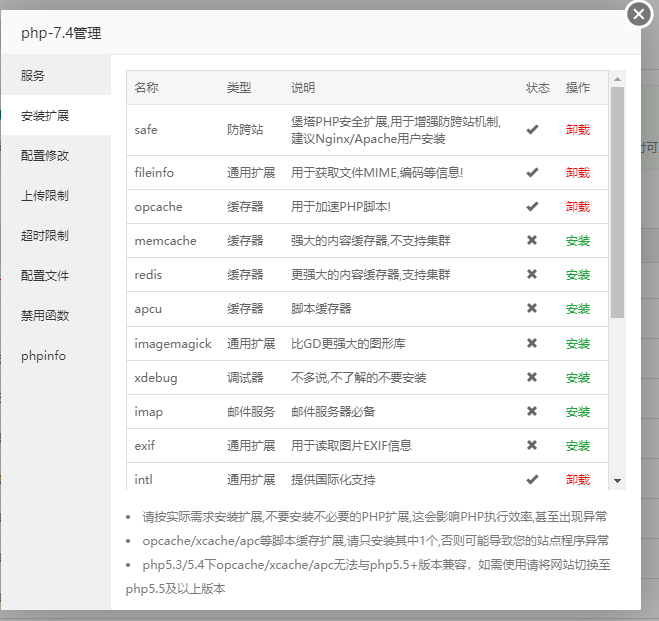Image resolution: width=659 pixels, height=621 pixels.
Task: Click apcu's not-installed cross icon
Action: 532,308
